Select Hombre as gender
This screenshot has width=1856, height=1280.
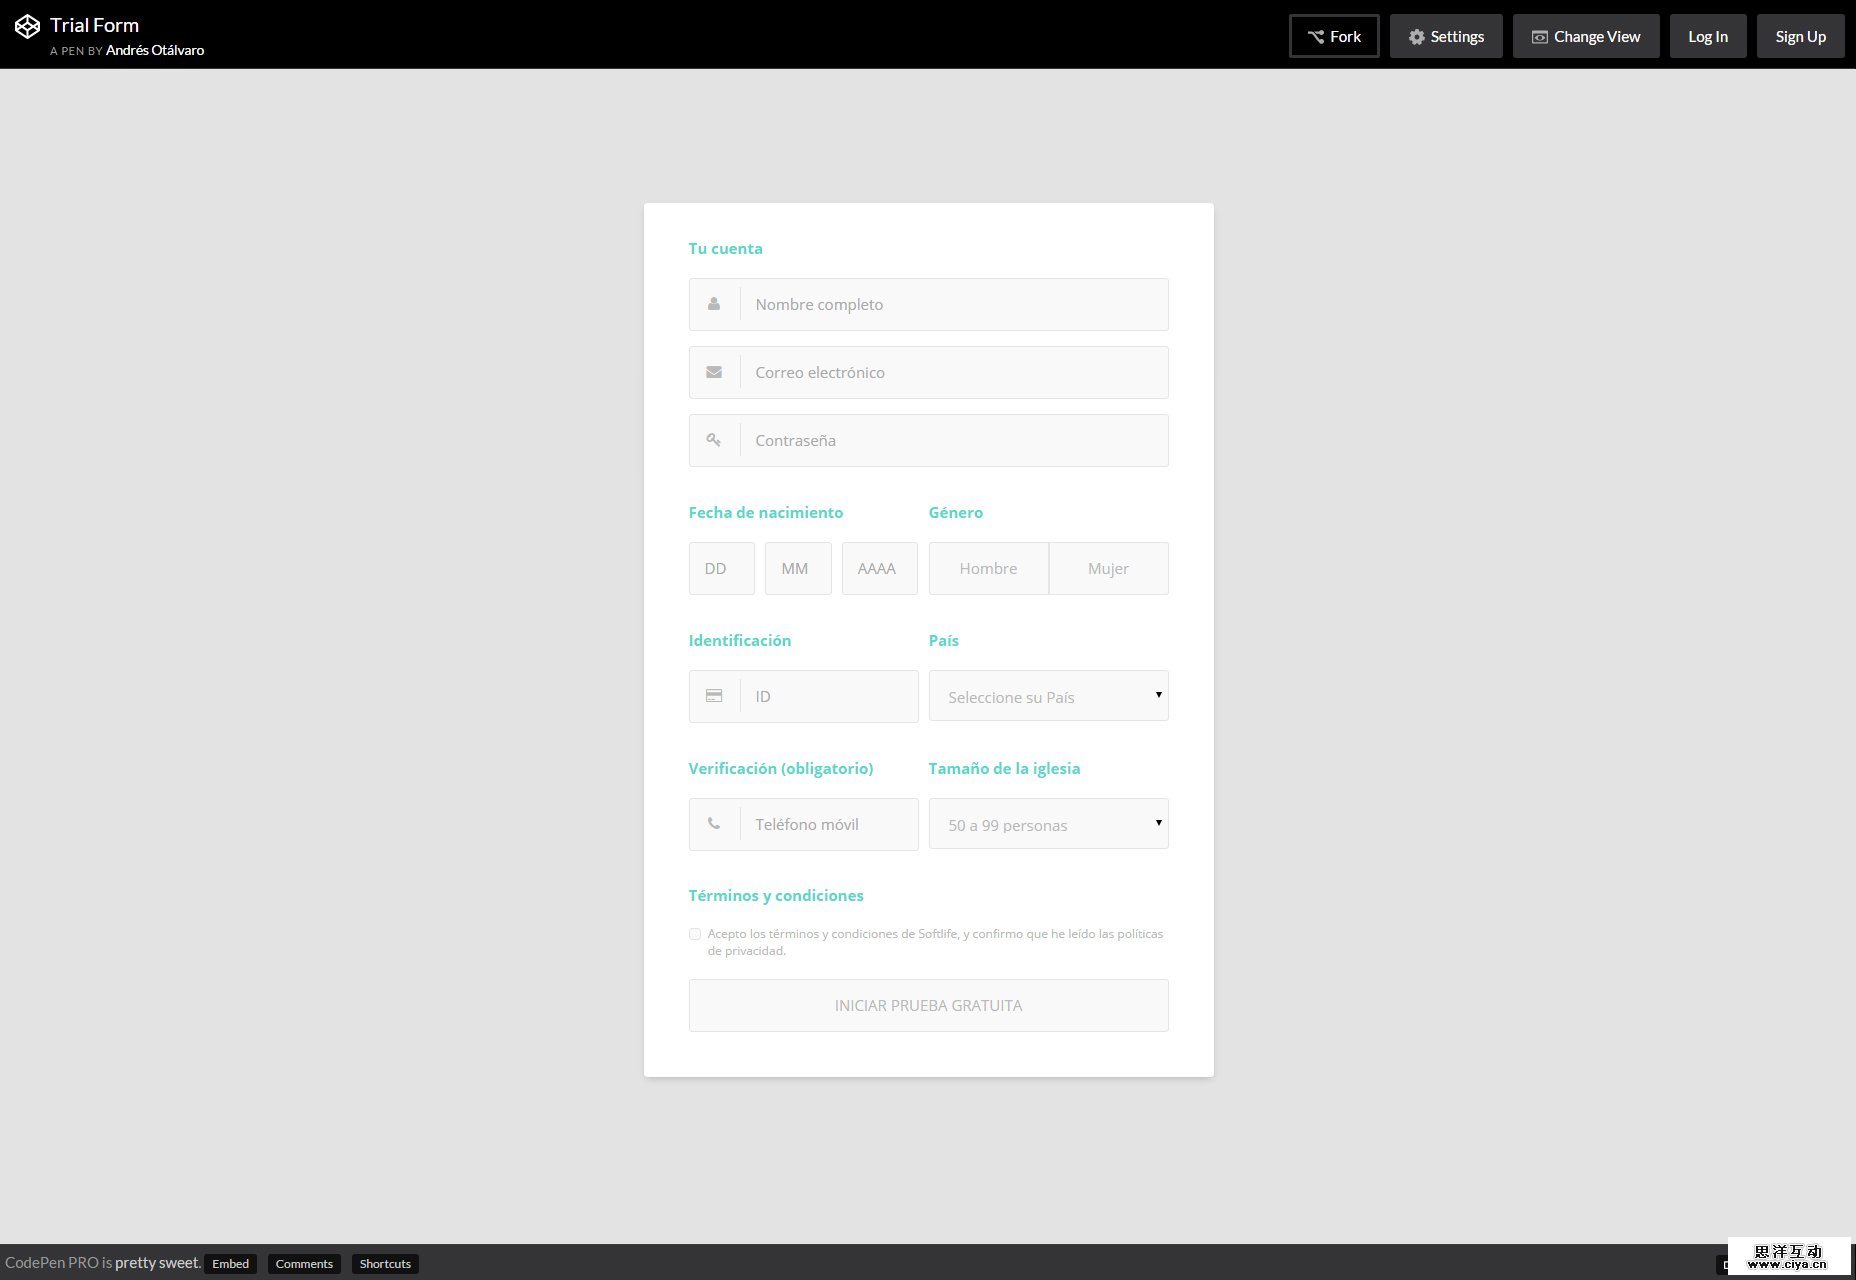pos(988,567)
